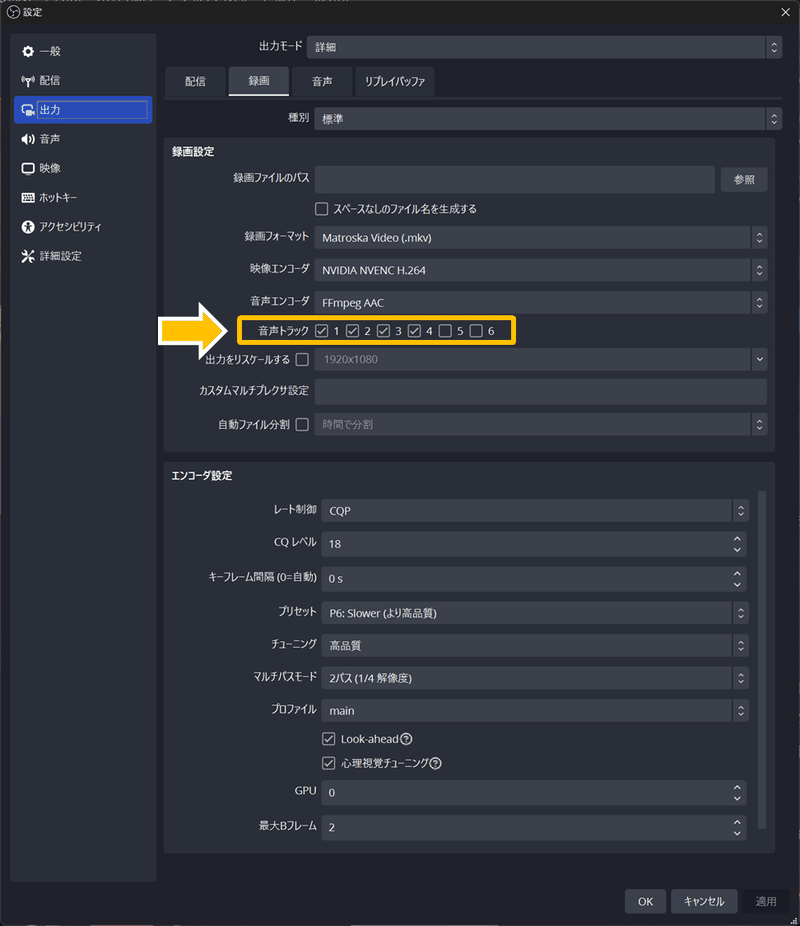Image resolution: width=800 pixels, height=926 pixels.
Task: Uncheck audio track 2
Action: click(x=352, y=331)
